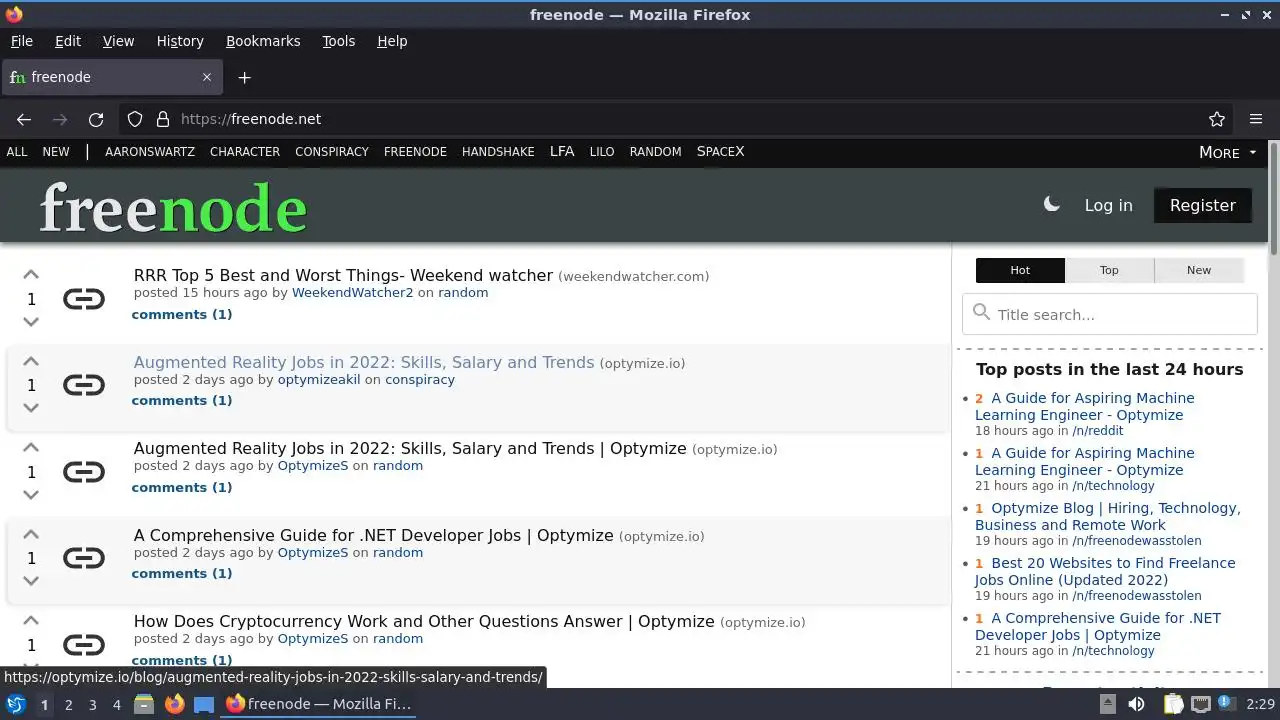Screen dimensions: 1280x720
Task: Open the HANDSHAKE forum link
Action: (x=498, y=152)
